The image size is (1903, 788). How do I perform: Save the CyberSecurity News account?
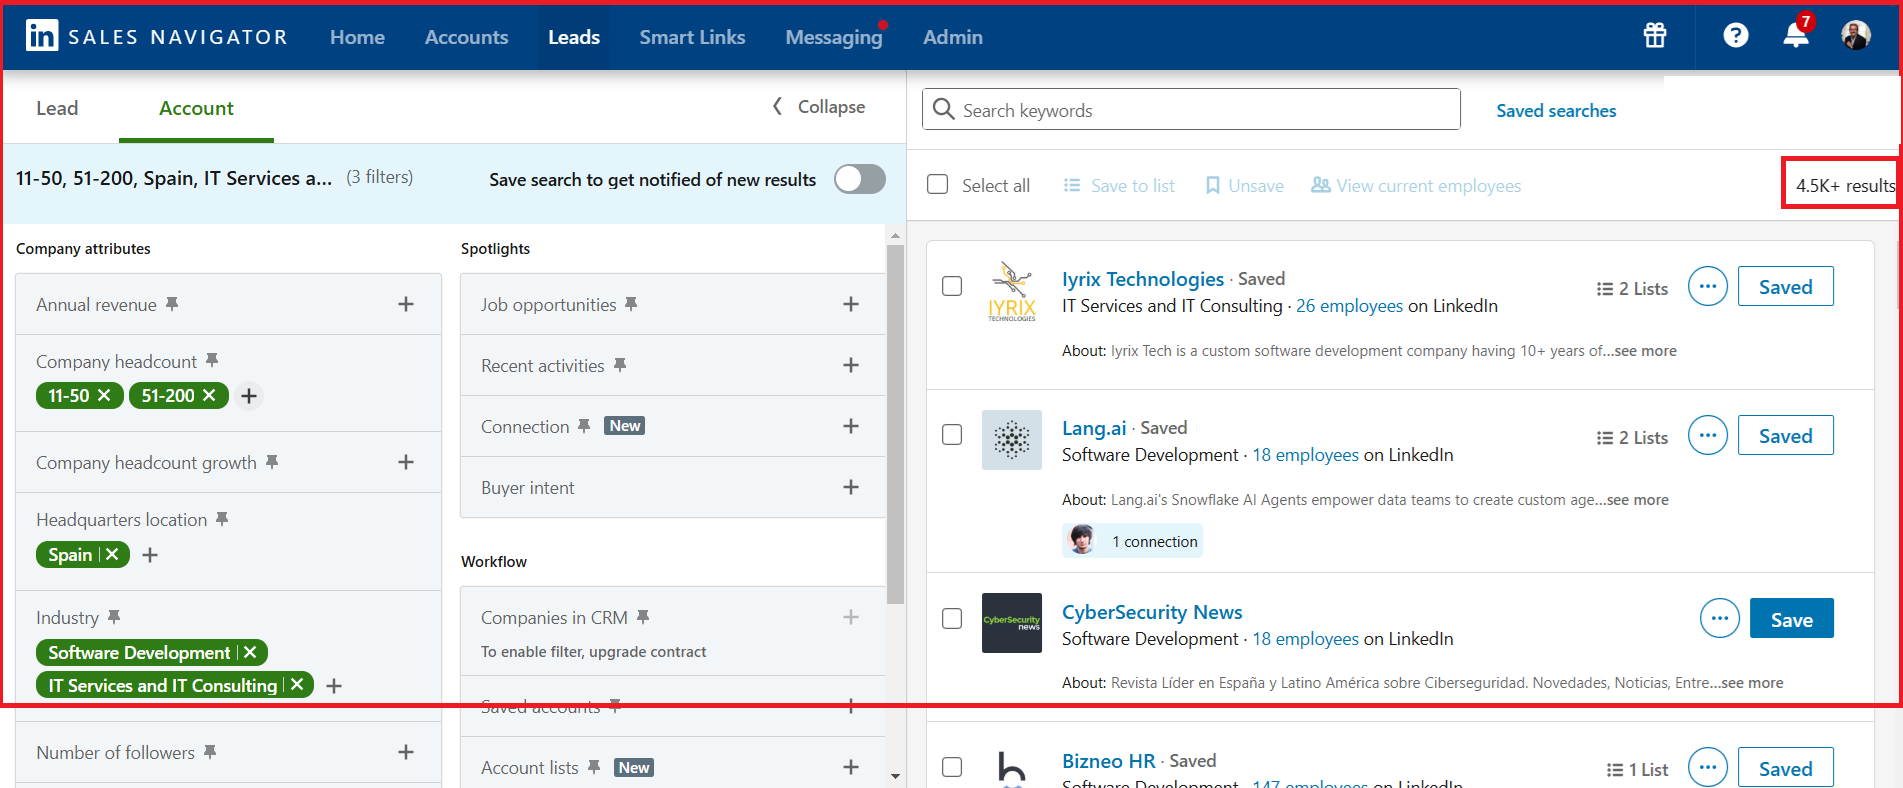[1791, 619]
